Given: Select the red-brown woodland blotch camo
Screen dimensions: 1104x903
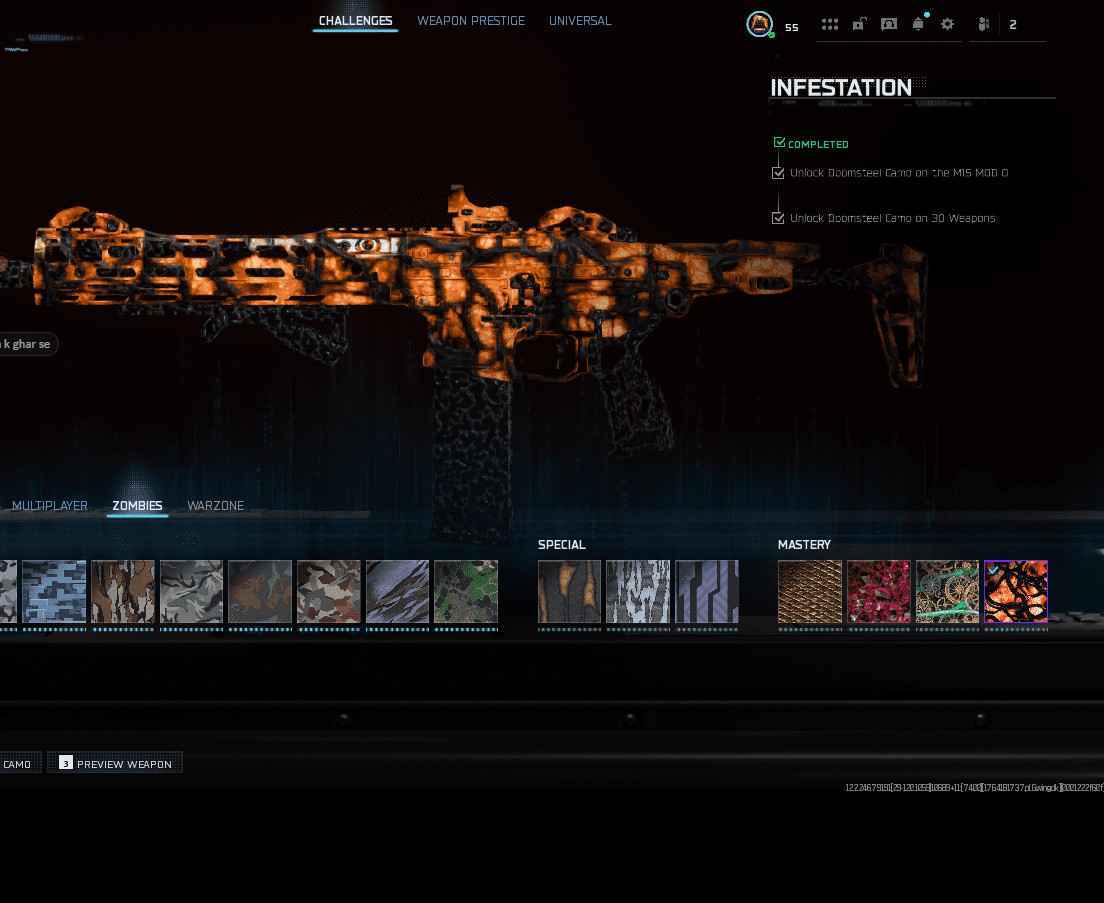Looking at the screenshot, I should (x=329, y=591).
